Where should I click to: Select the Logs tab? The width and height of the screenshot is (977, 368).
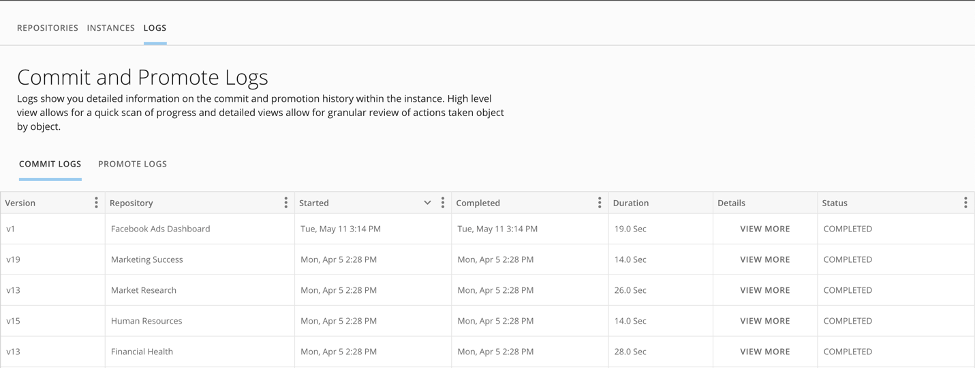tap(155, 28)
